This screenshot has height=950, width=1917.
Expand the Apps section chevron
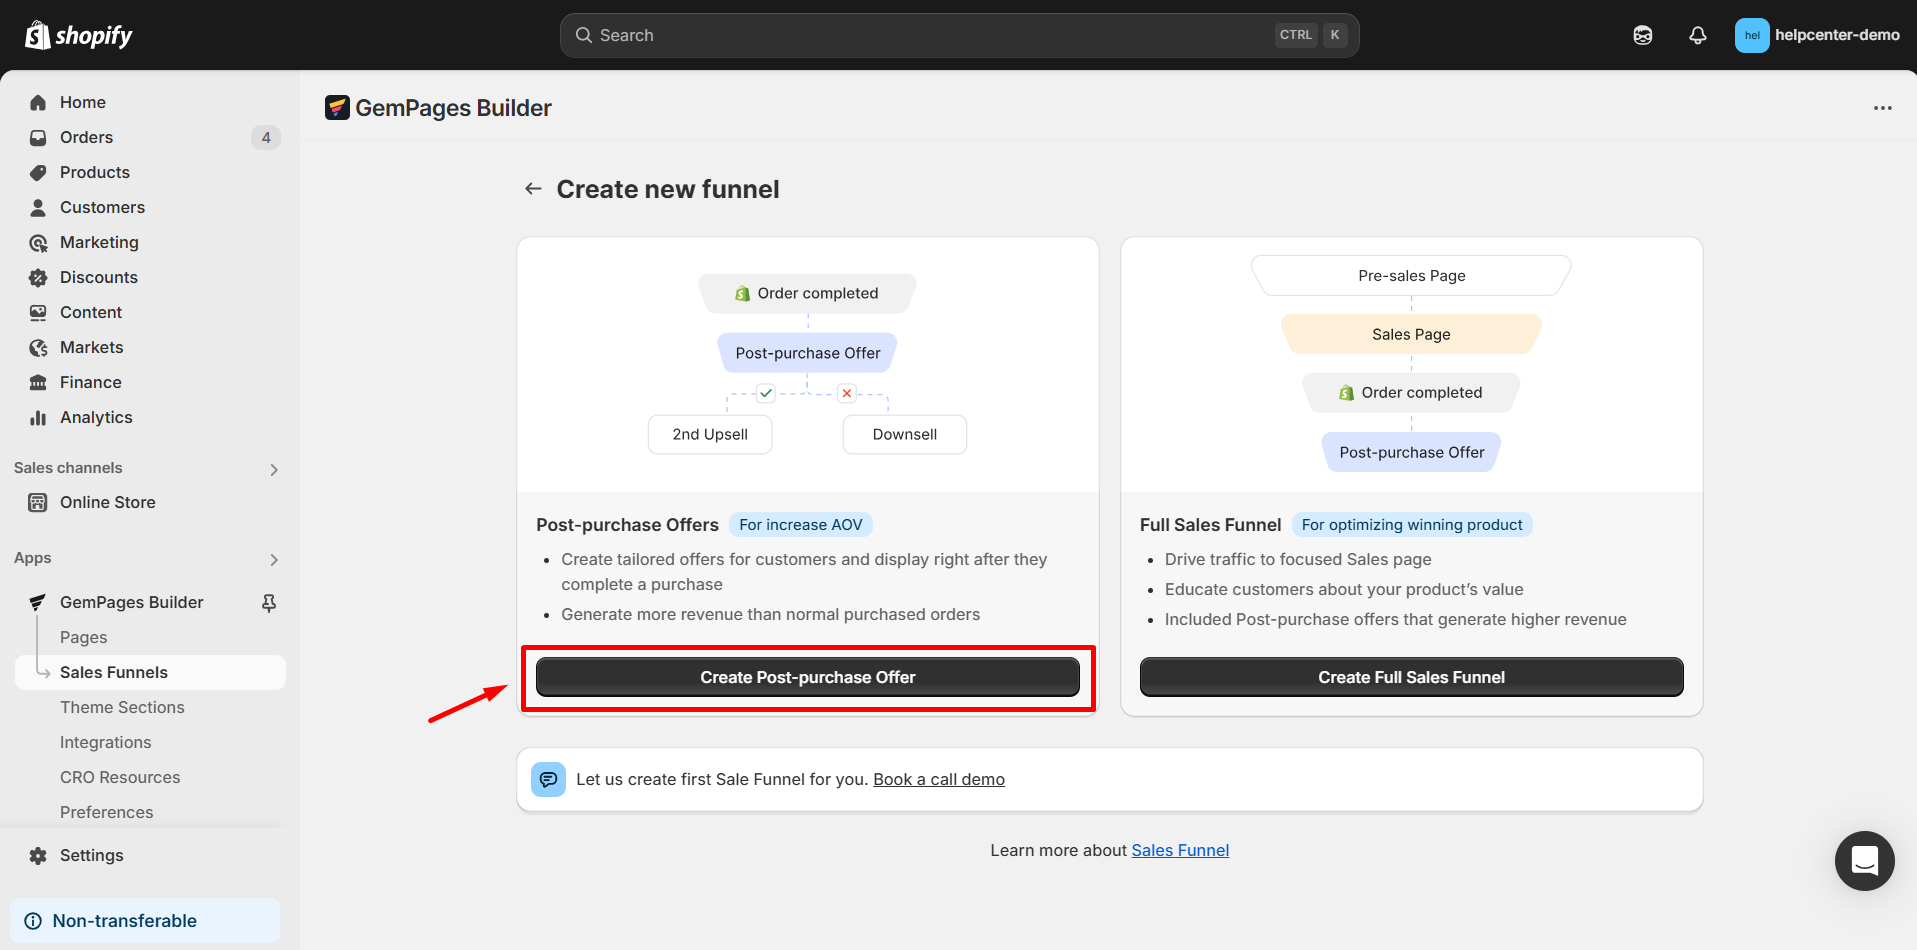273,559
